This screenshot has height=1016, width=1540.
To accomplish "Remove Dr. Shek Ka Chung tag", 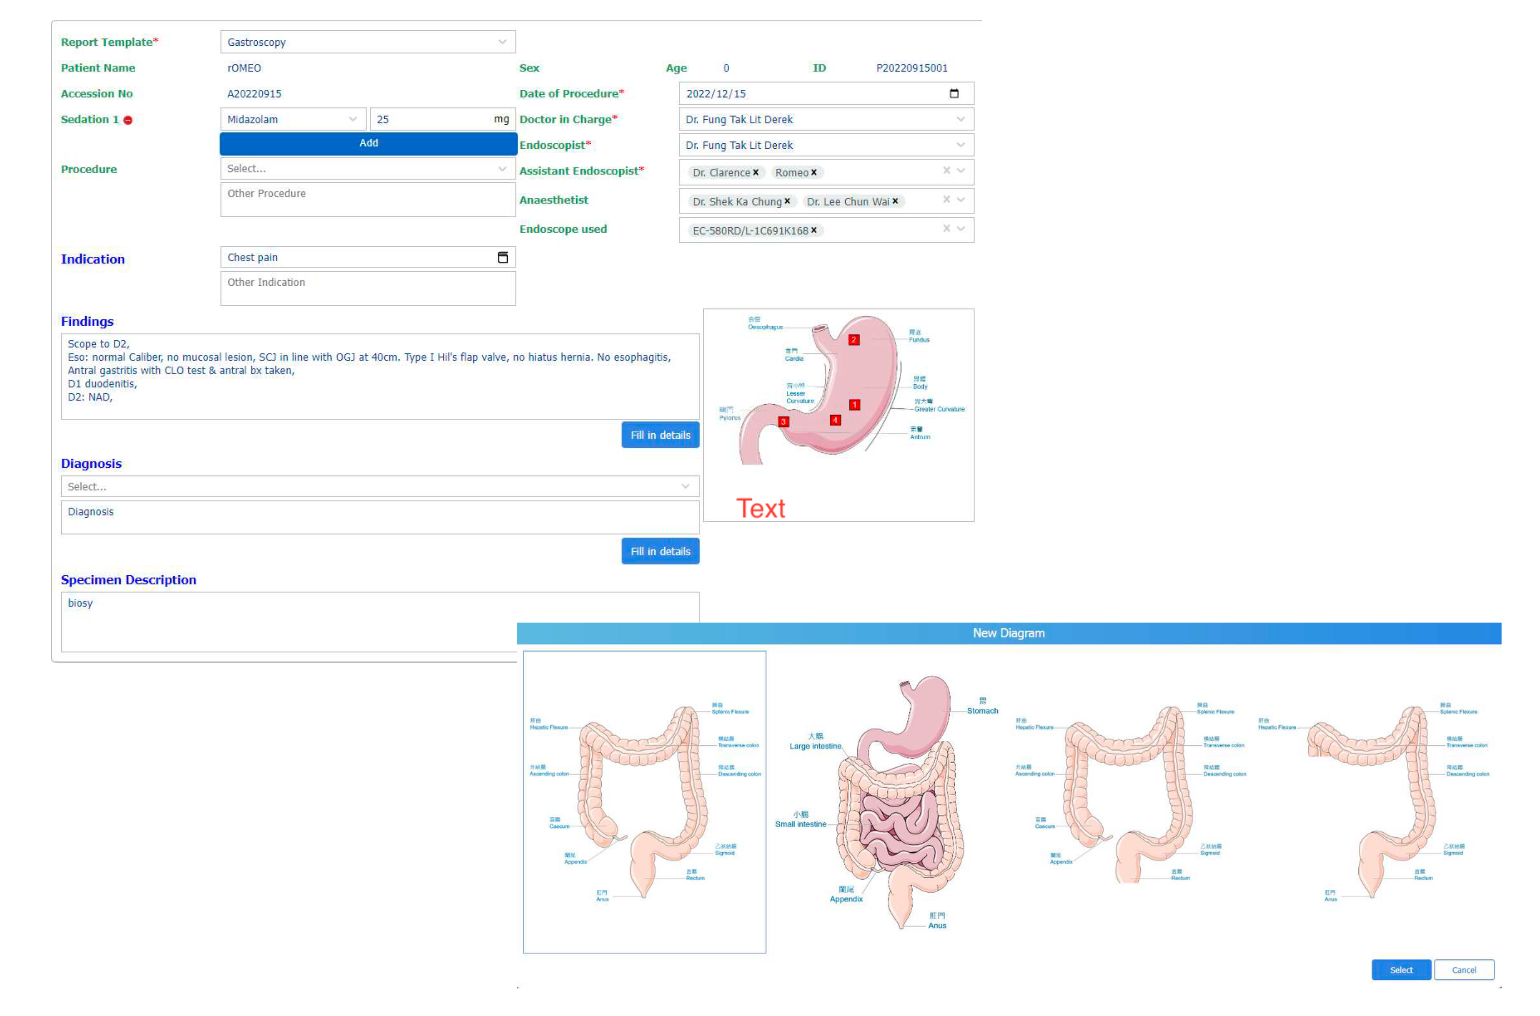I will pos(788,202).
